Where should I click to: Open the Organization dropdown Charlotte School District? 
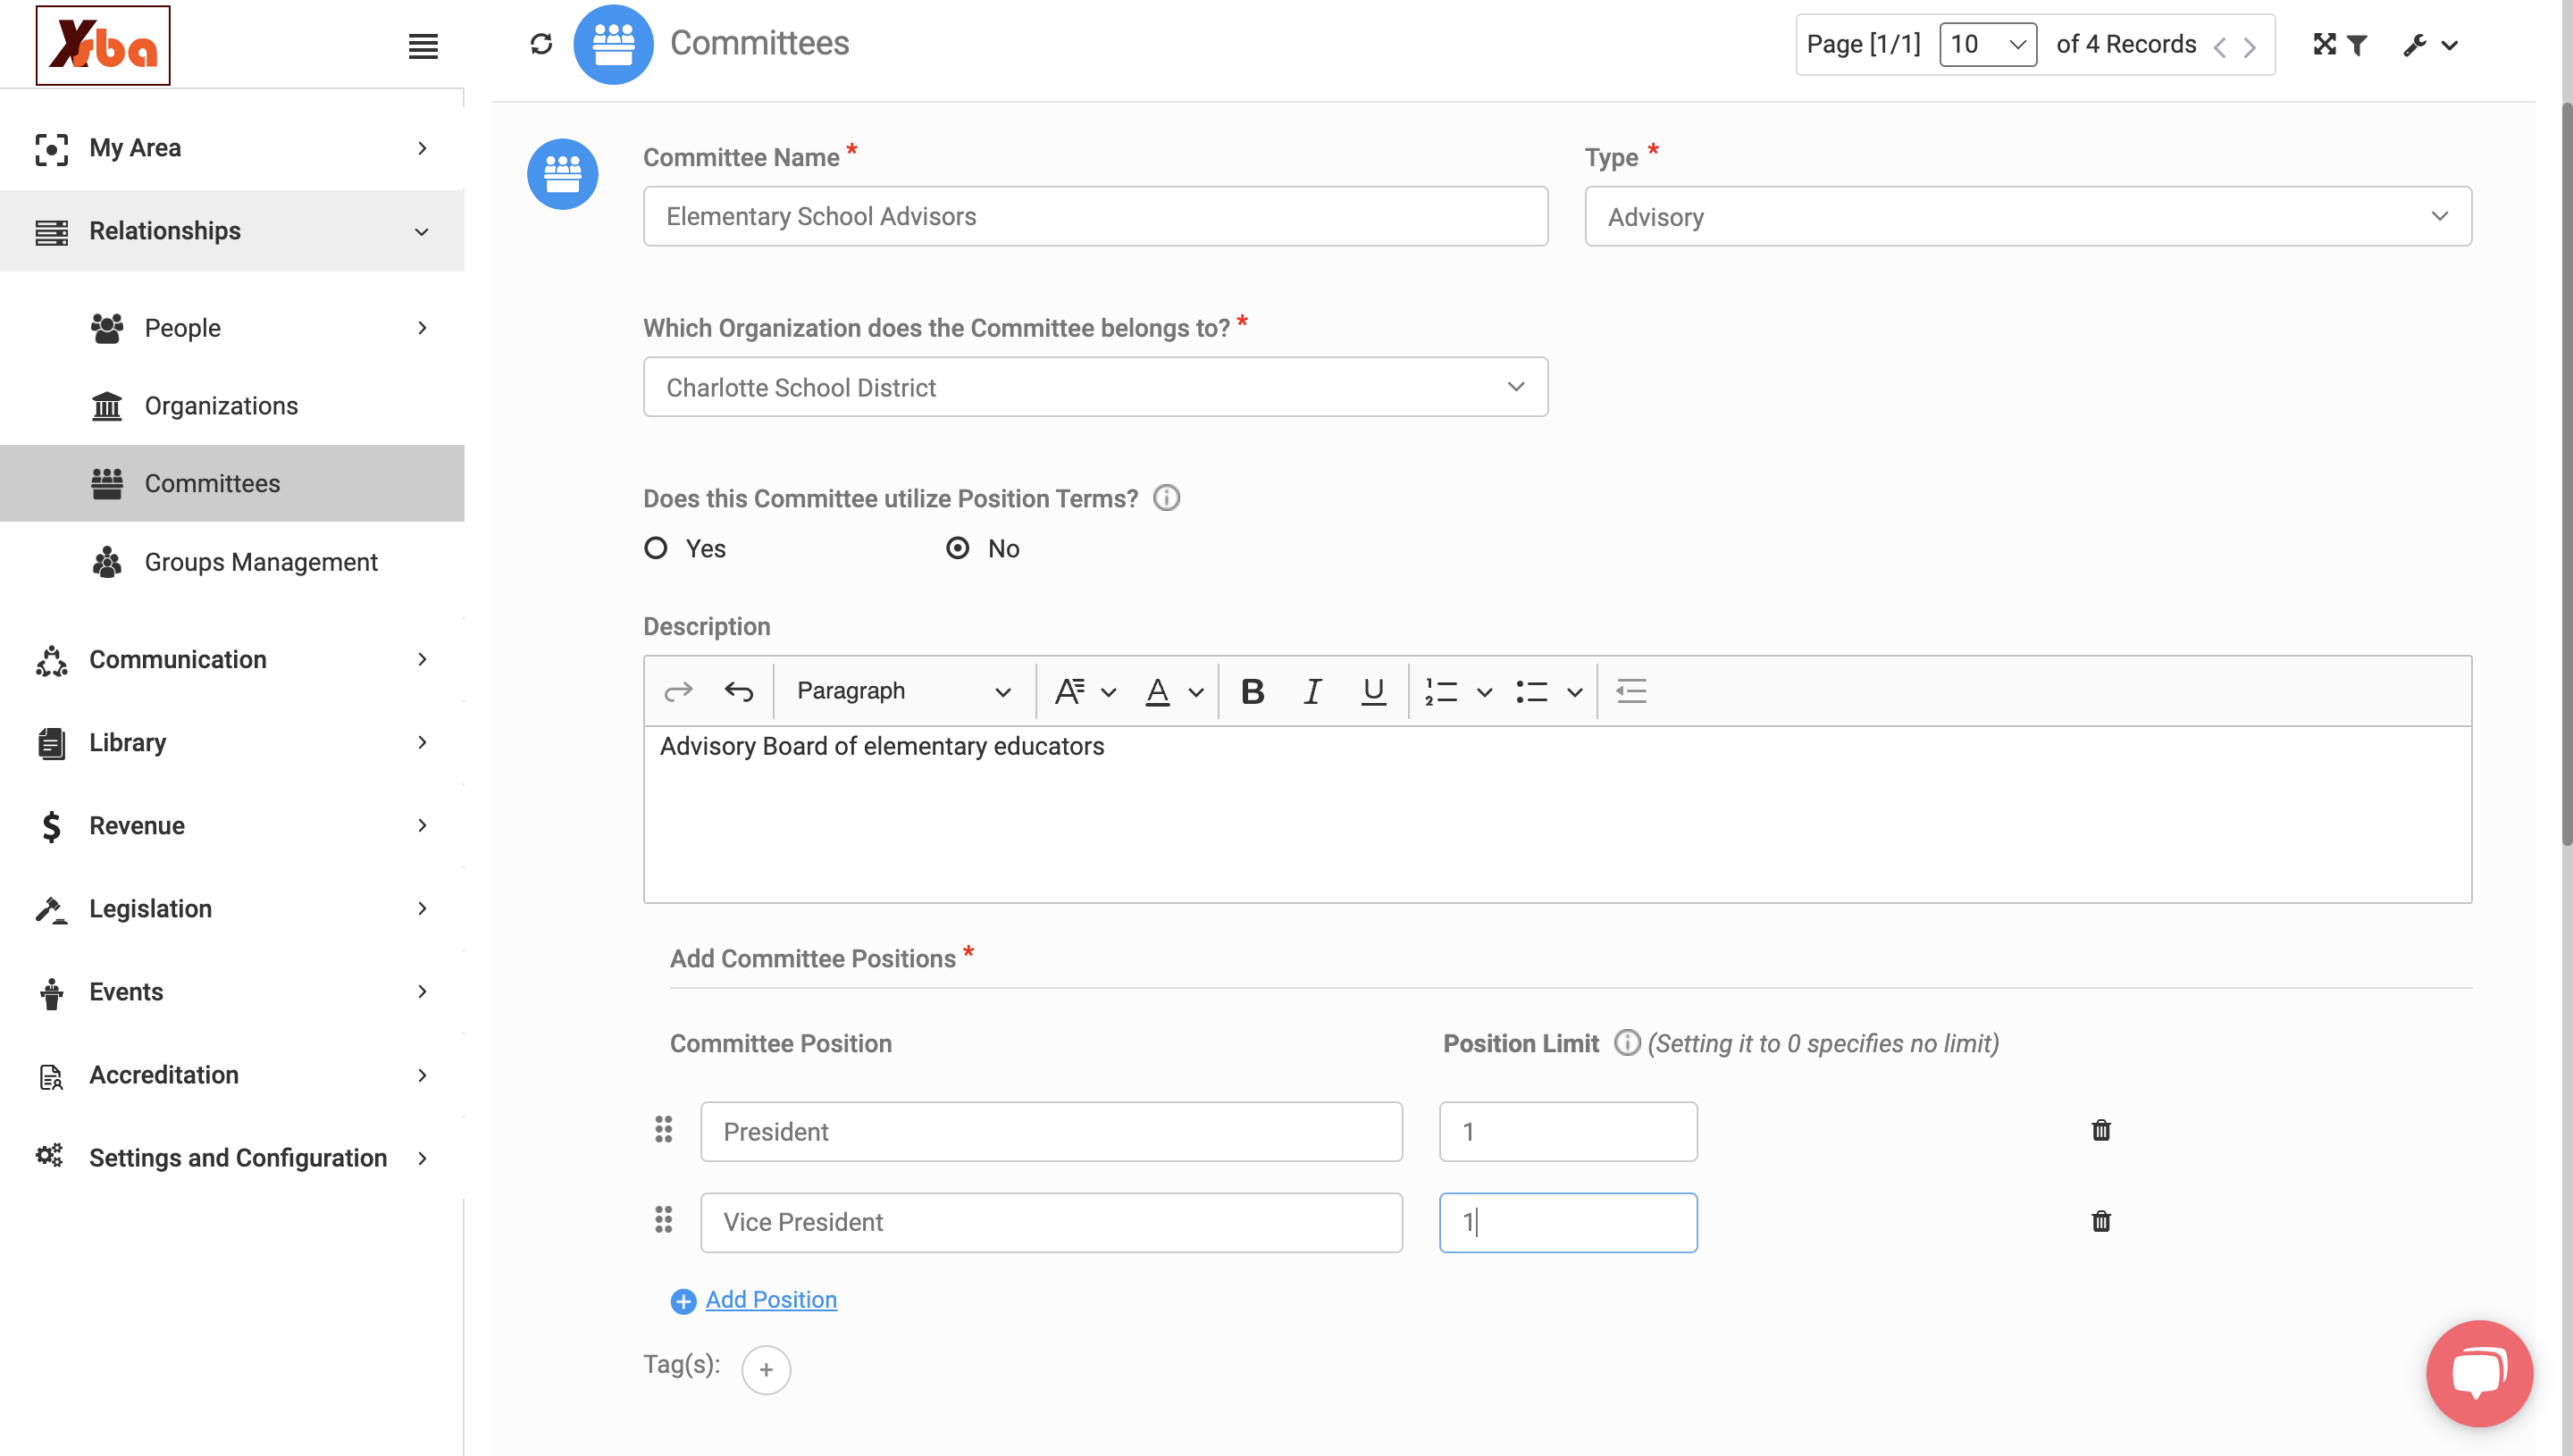[x=1096, y=387]
